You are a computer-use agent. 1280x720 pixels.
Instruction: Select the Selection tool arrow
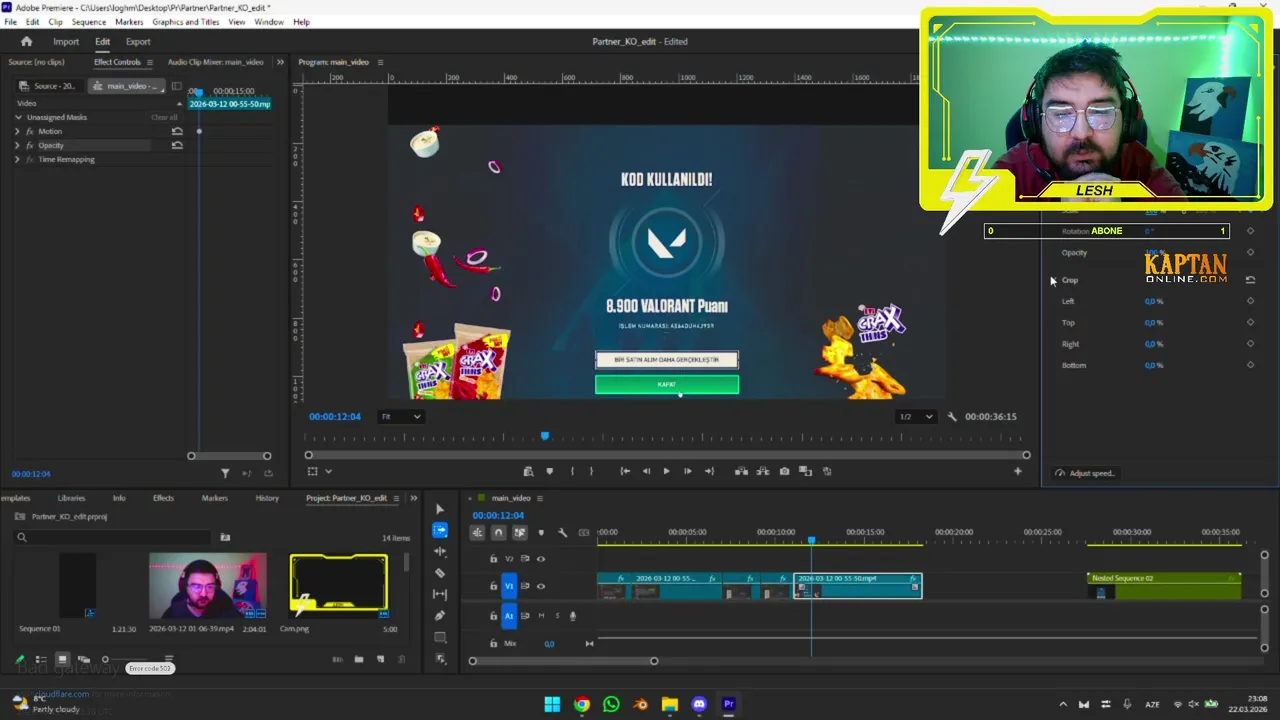coord(440,509)
